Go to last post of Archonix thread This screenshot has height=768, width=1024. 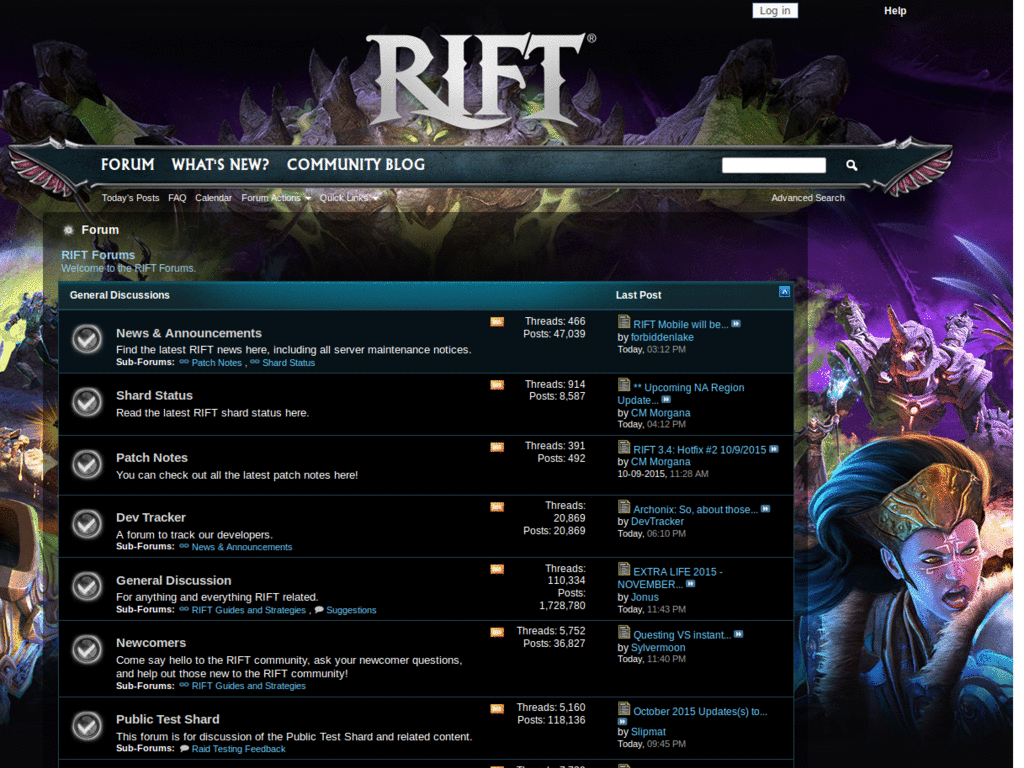pos(765,509)
